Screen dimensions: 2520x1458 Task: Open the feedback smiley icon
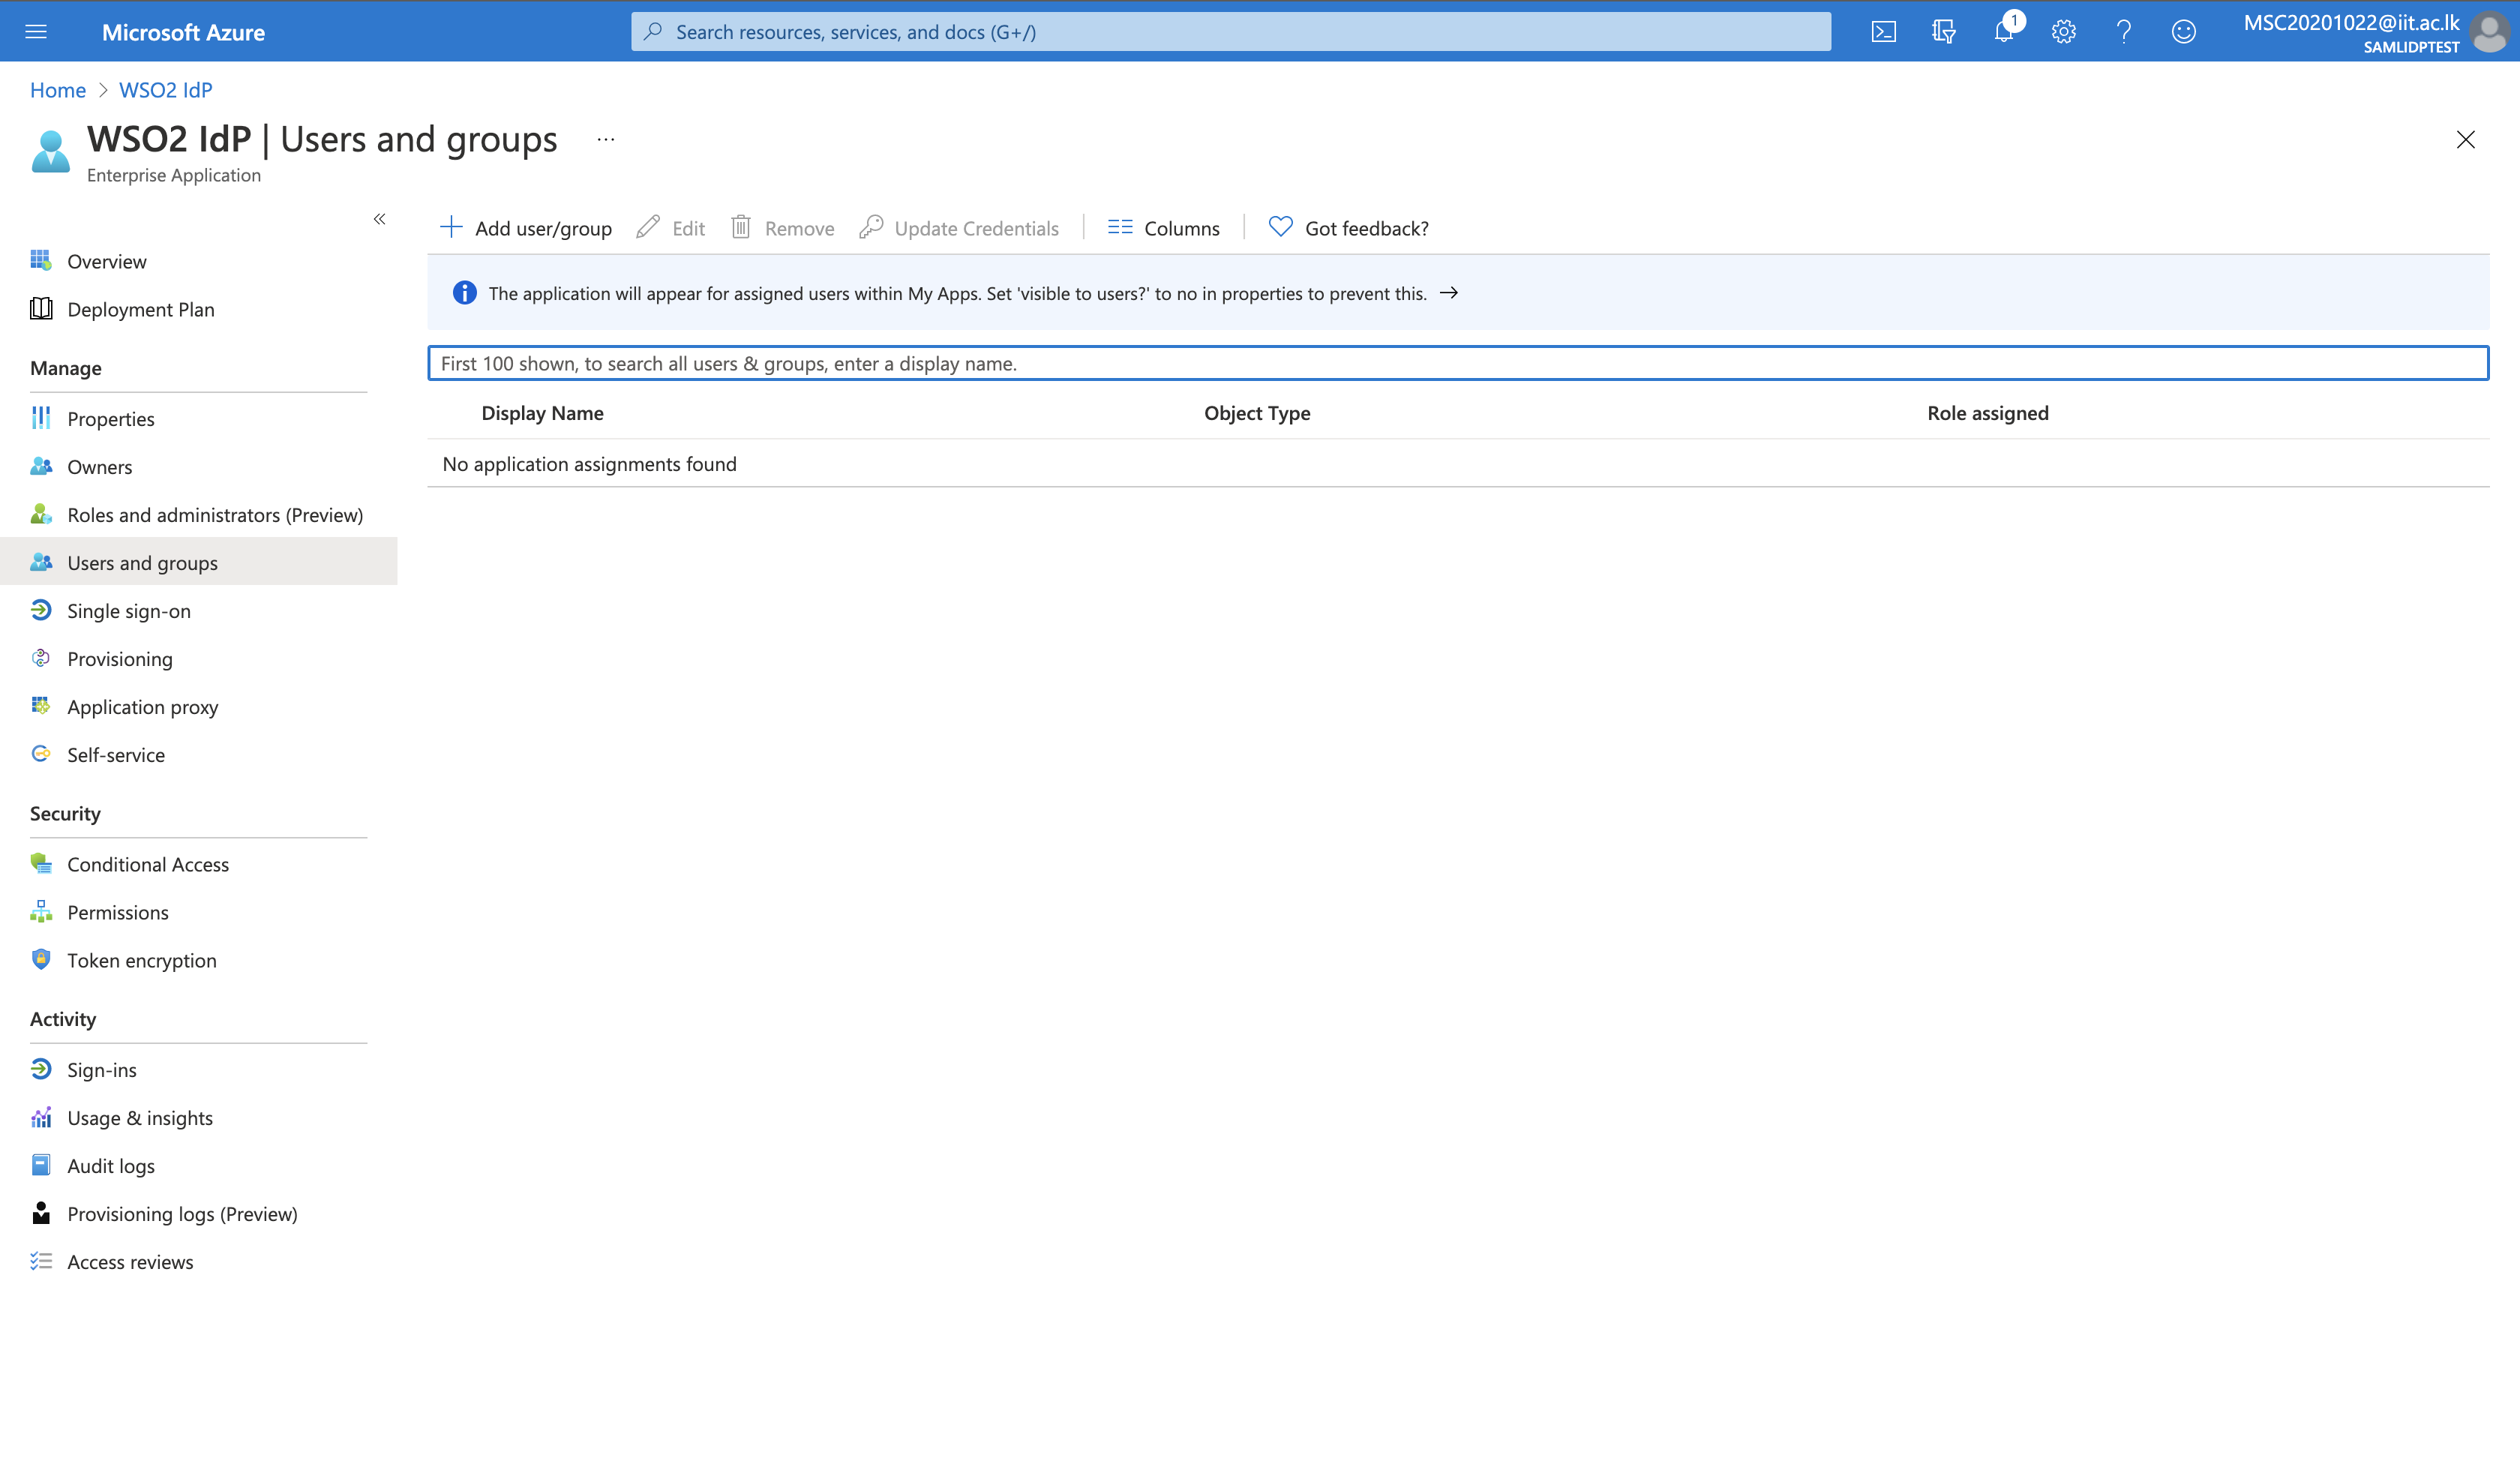point(2183,32)
